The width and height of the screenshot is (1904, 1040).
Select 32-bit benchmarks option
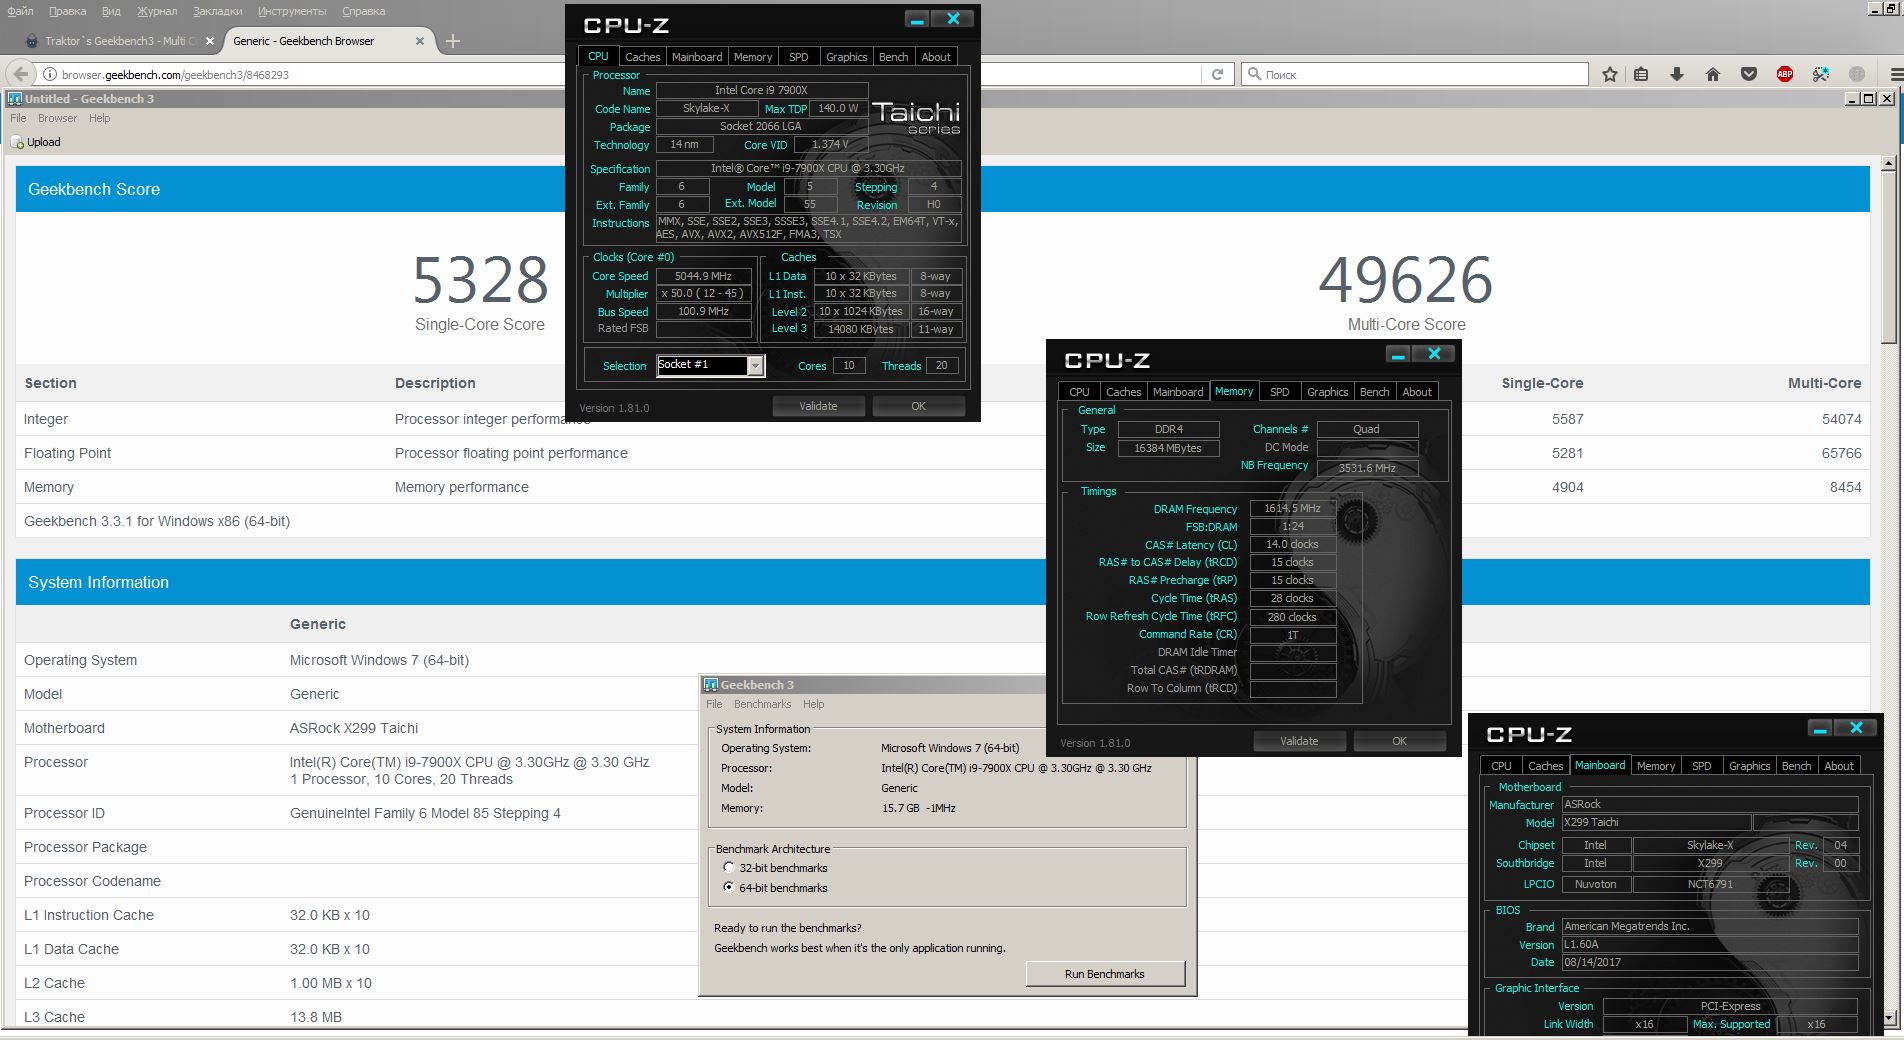[x=729, y=868]
